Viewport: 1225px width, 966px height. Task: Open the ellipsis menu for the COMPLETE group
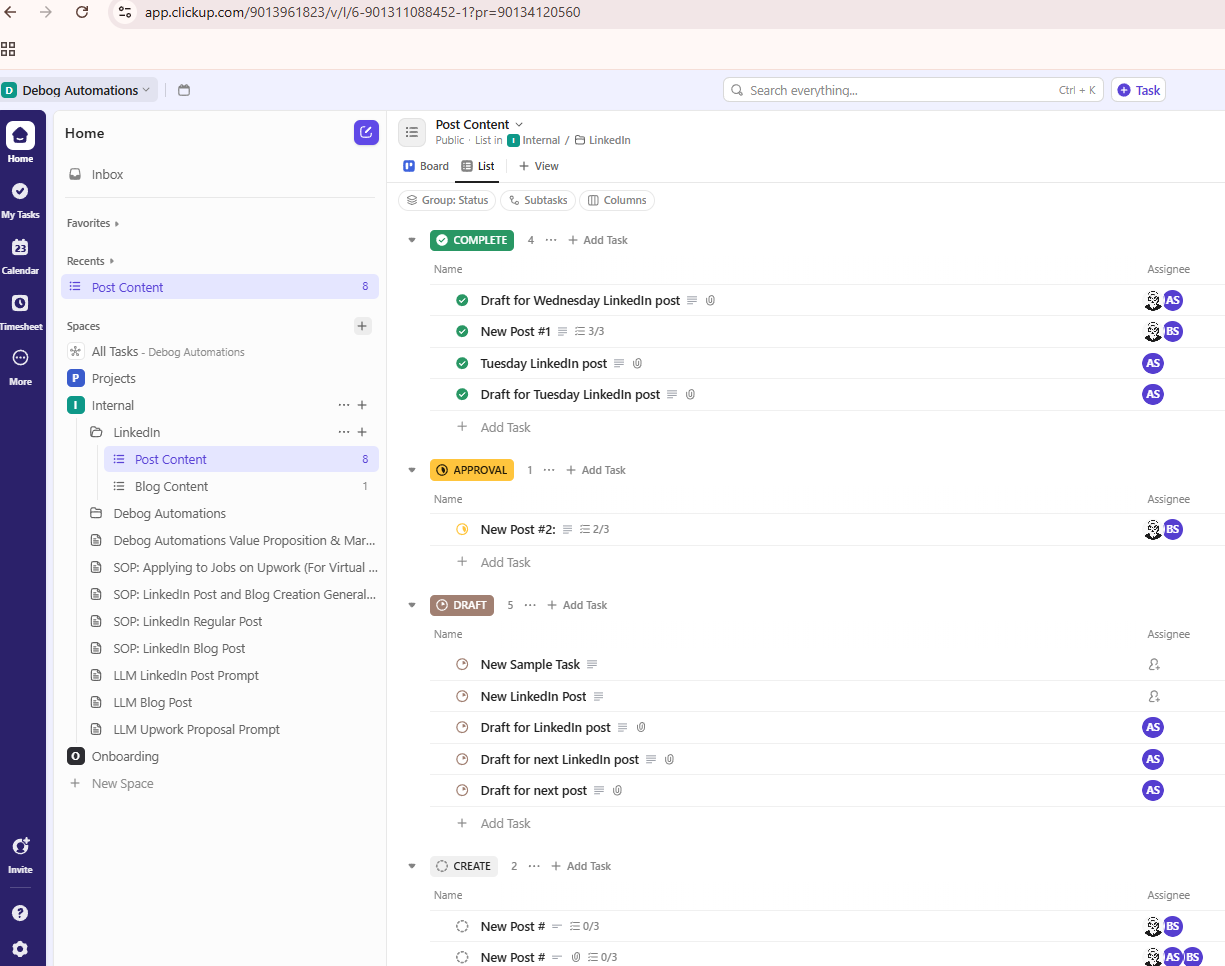tap(551, 240)
